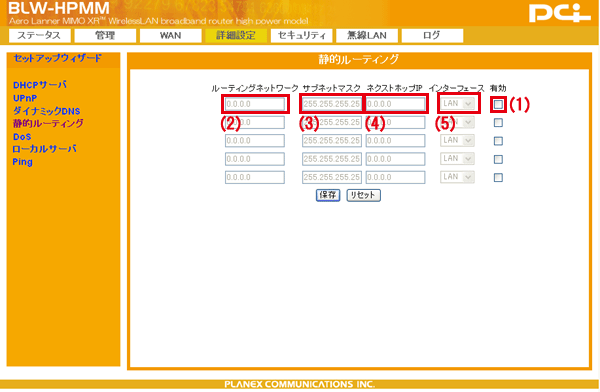
Task: Open first row interface LAN dropdown
Action: click(457, 103)
